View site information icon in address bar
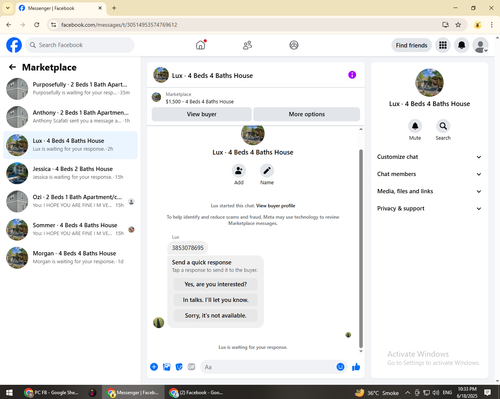The image size is (500, 399). tap(53, 25)
